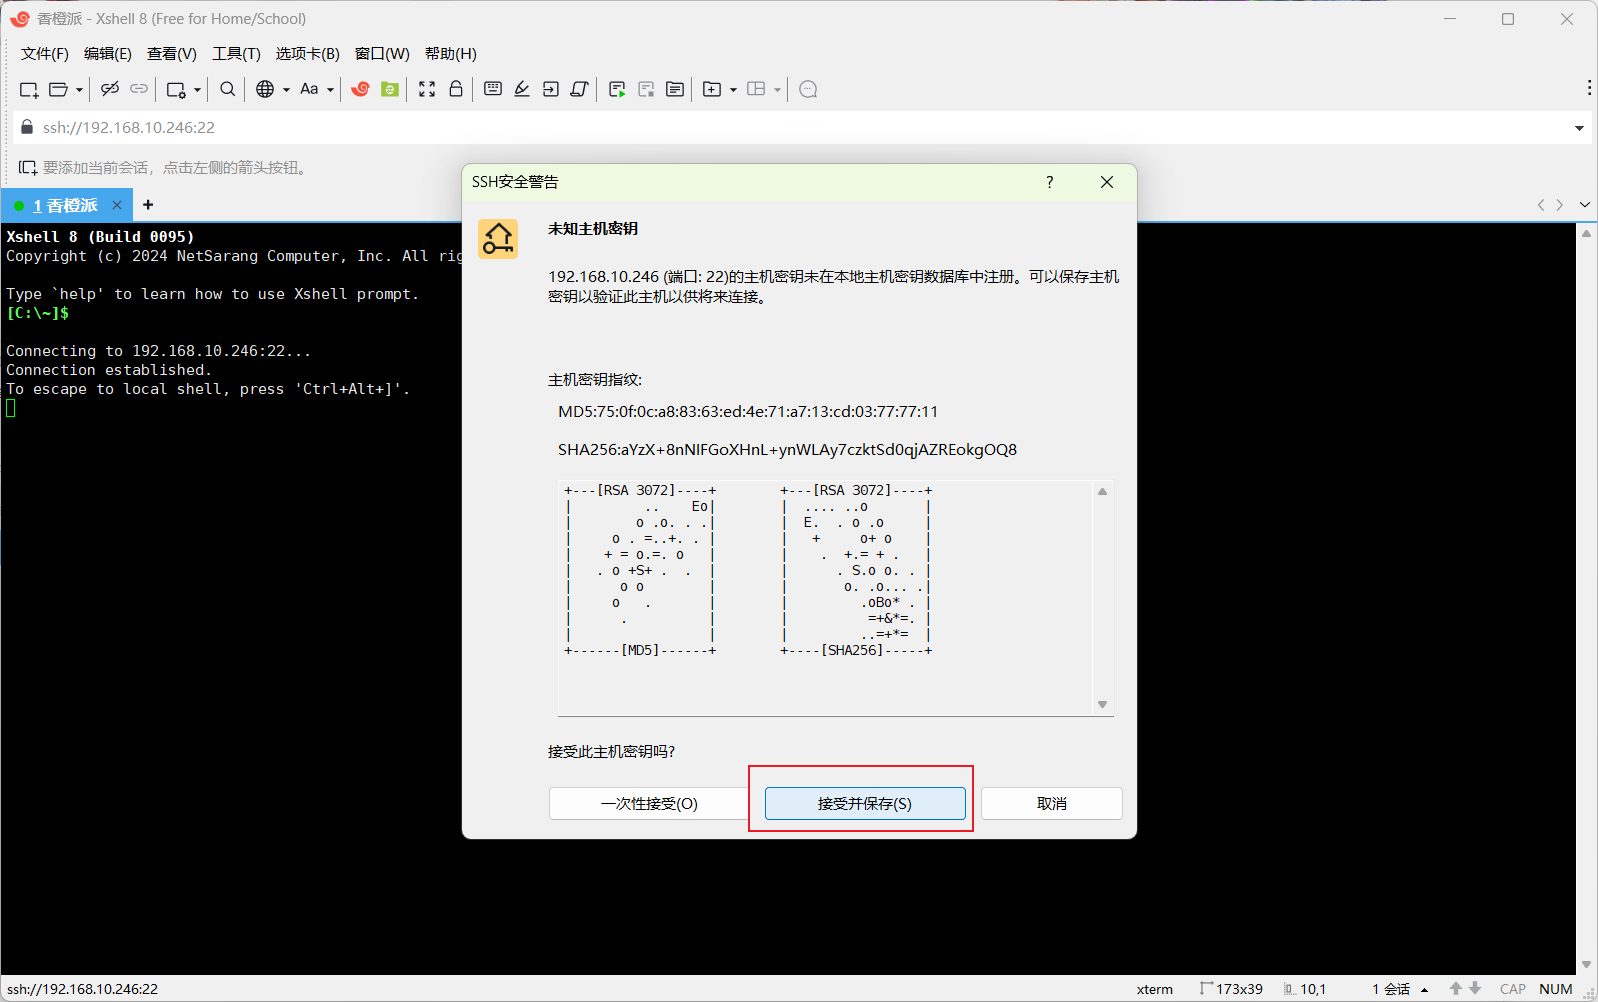Click the add-current-session arrow icon
1598x1002 pixels.
coord(28,168)
